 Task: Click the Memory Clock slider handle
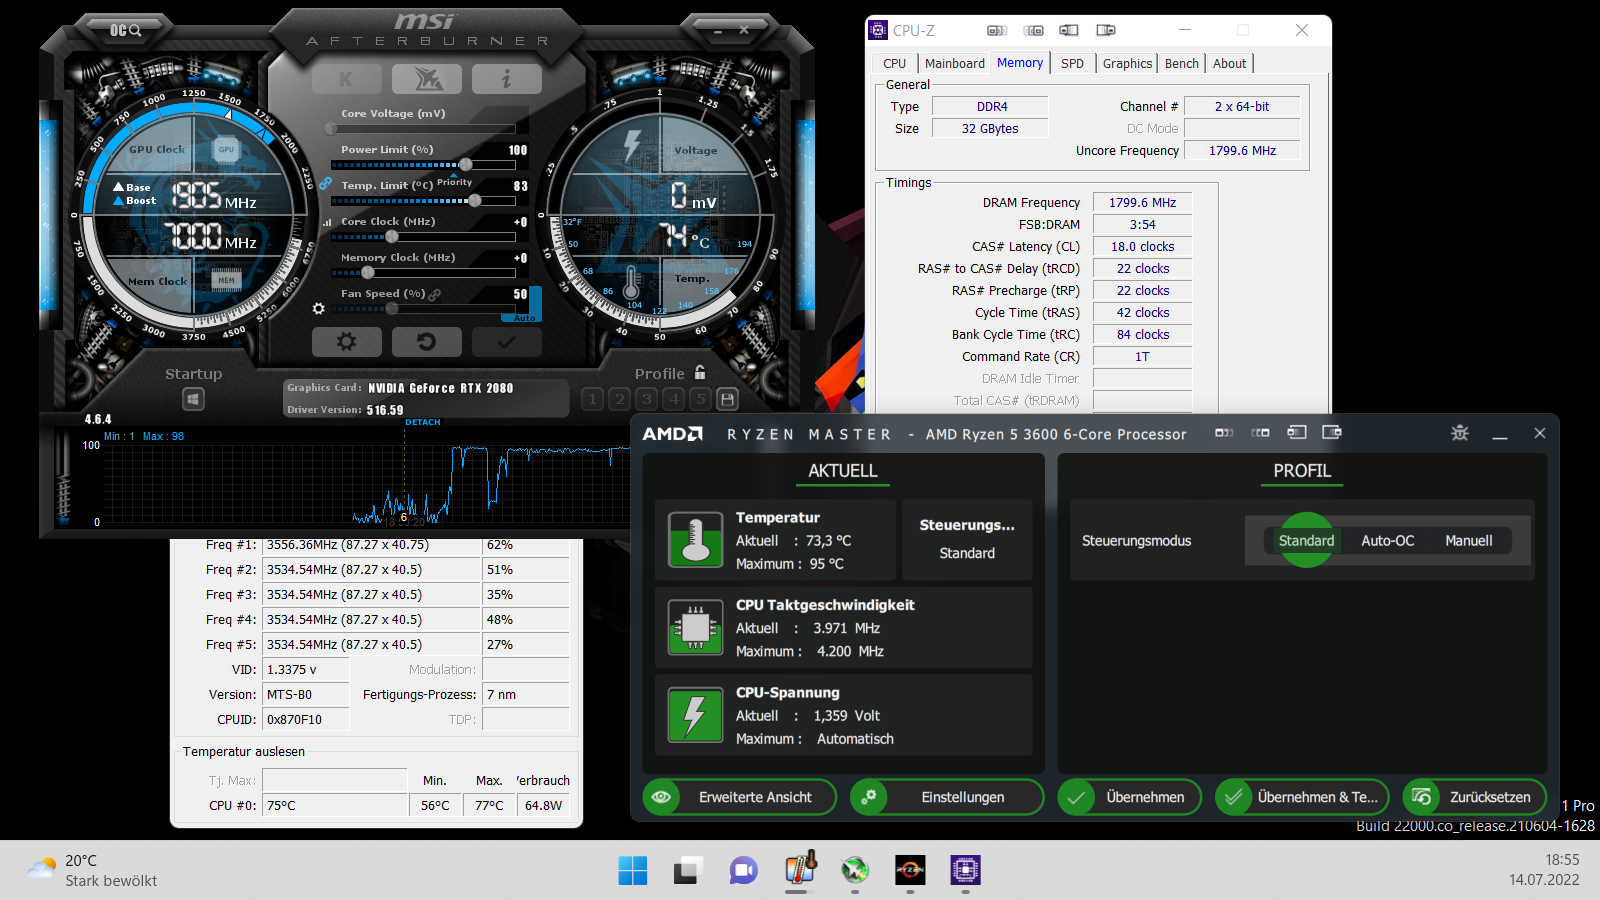pyautogui.click(x=368, y=273)
